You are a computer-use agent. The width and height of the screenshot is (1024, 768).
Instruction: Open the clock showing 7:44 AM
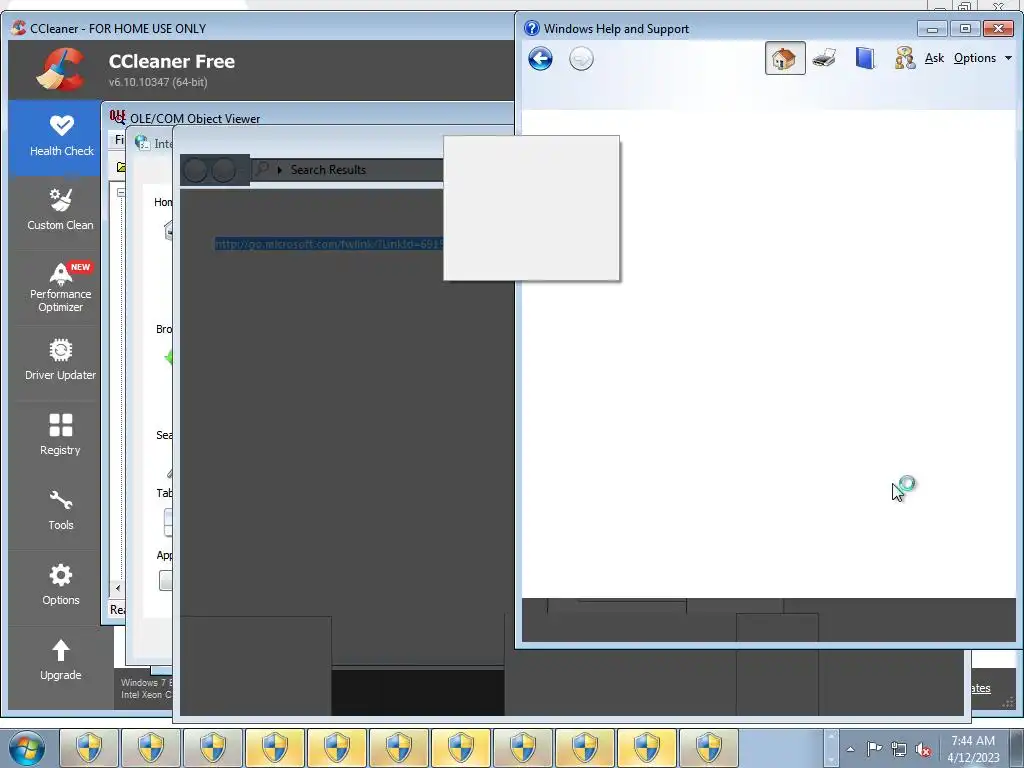tap(973, 749)
